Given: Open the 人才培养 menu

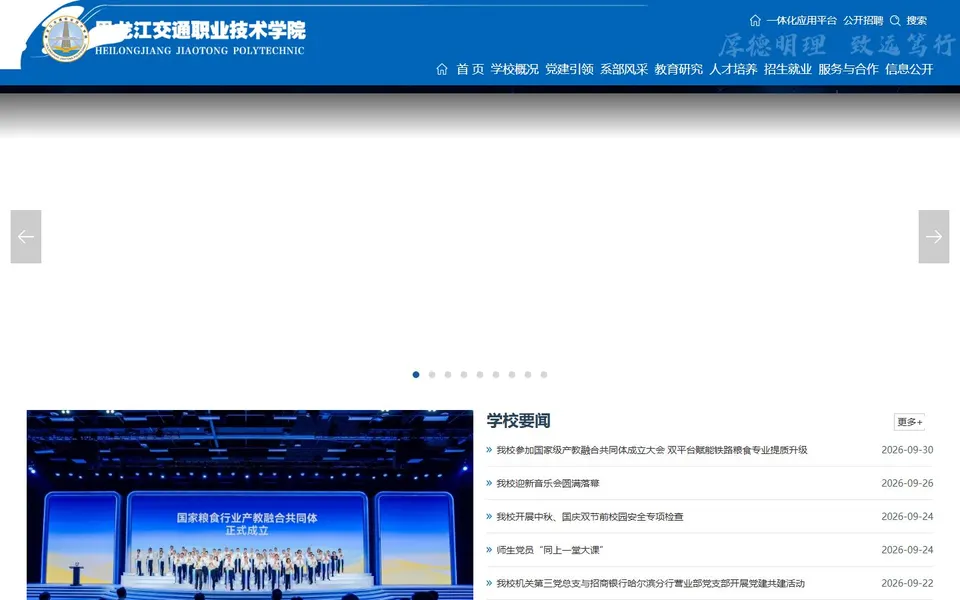Looking at the screenshot, I should pyautogui.click(x=733, y=69).
